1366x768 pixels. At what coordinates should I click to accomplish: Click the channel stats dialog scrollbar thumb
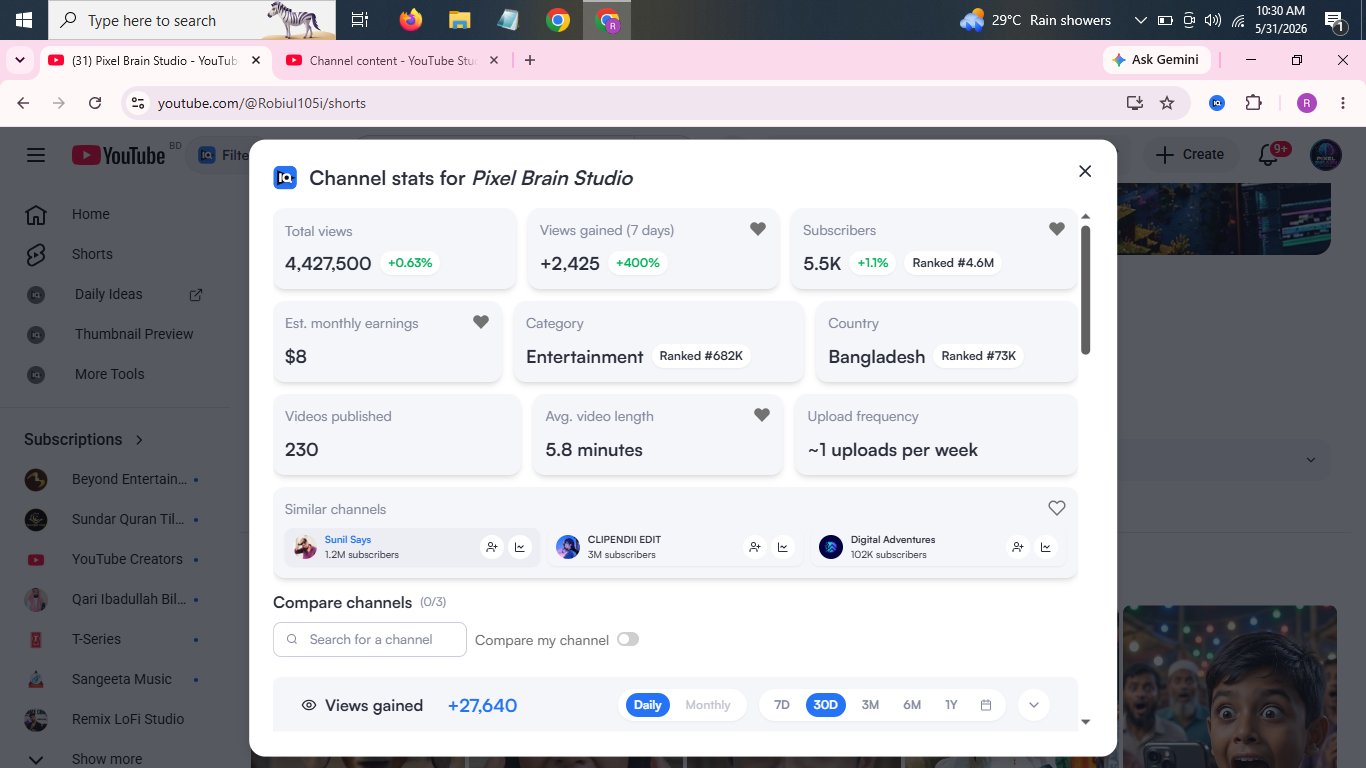point(1086,290)
